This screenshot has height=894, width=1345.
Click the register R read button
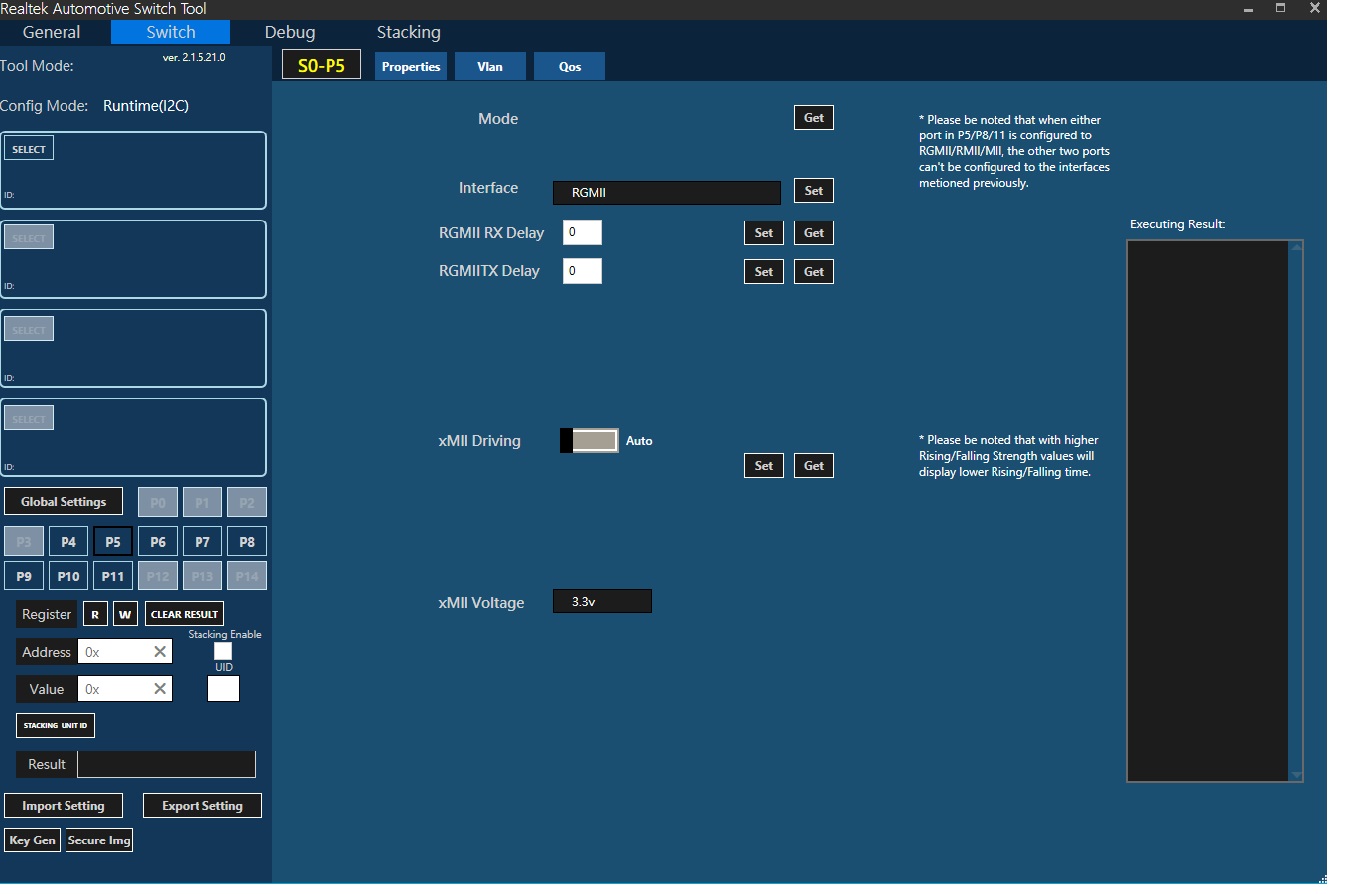click(95, 614)
